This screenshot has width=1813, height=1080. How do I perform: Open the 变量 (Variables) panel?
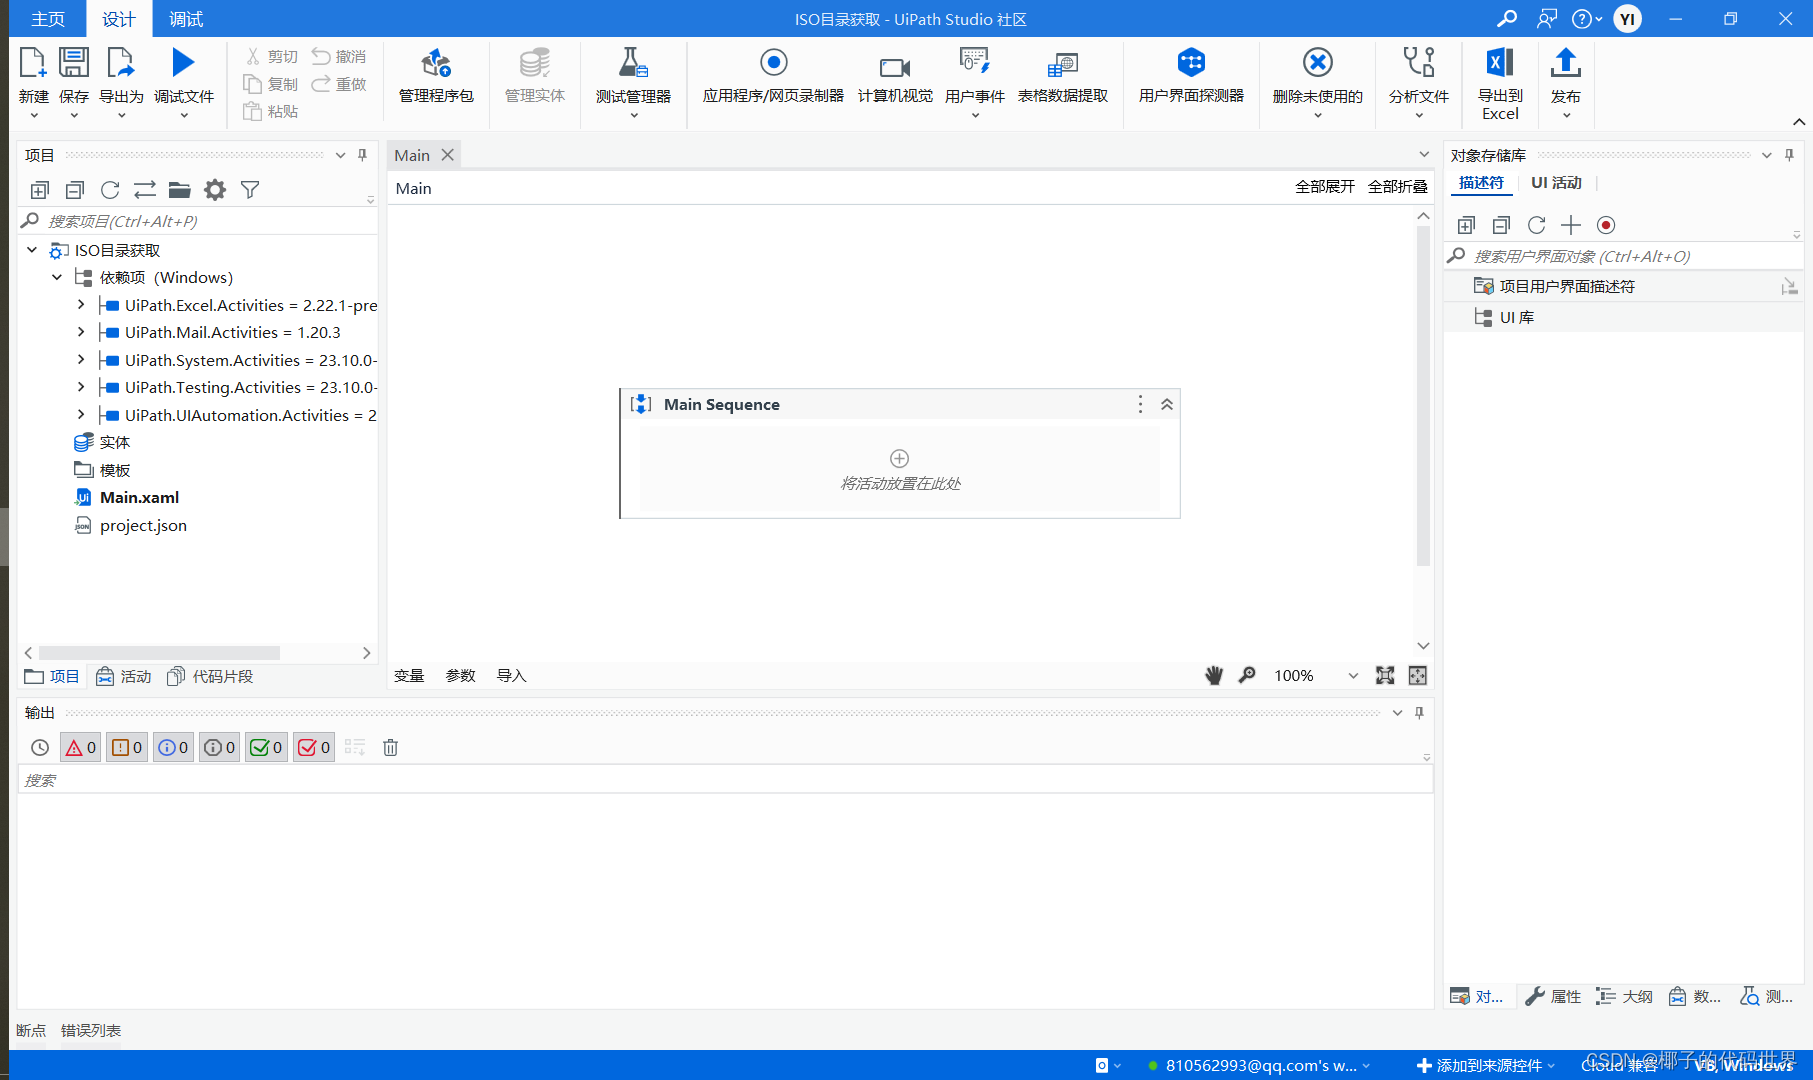point(409,676)
